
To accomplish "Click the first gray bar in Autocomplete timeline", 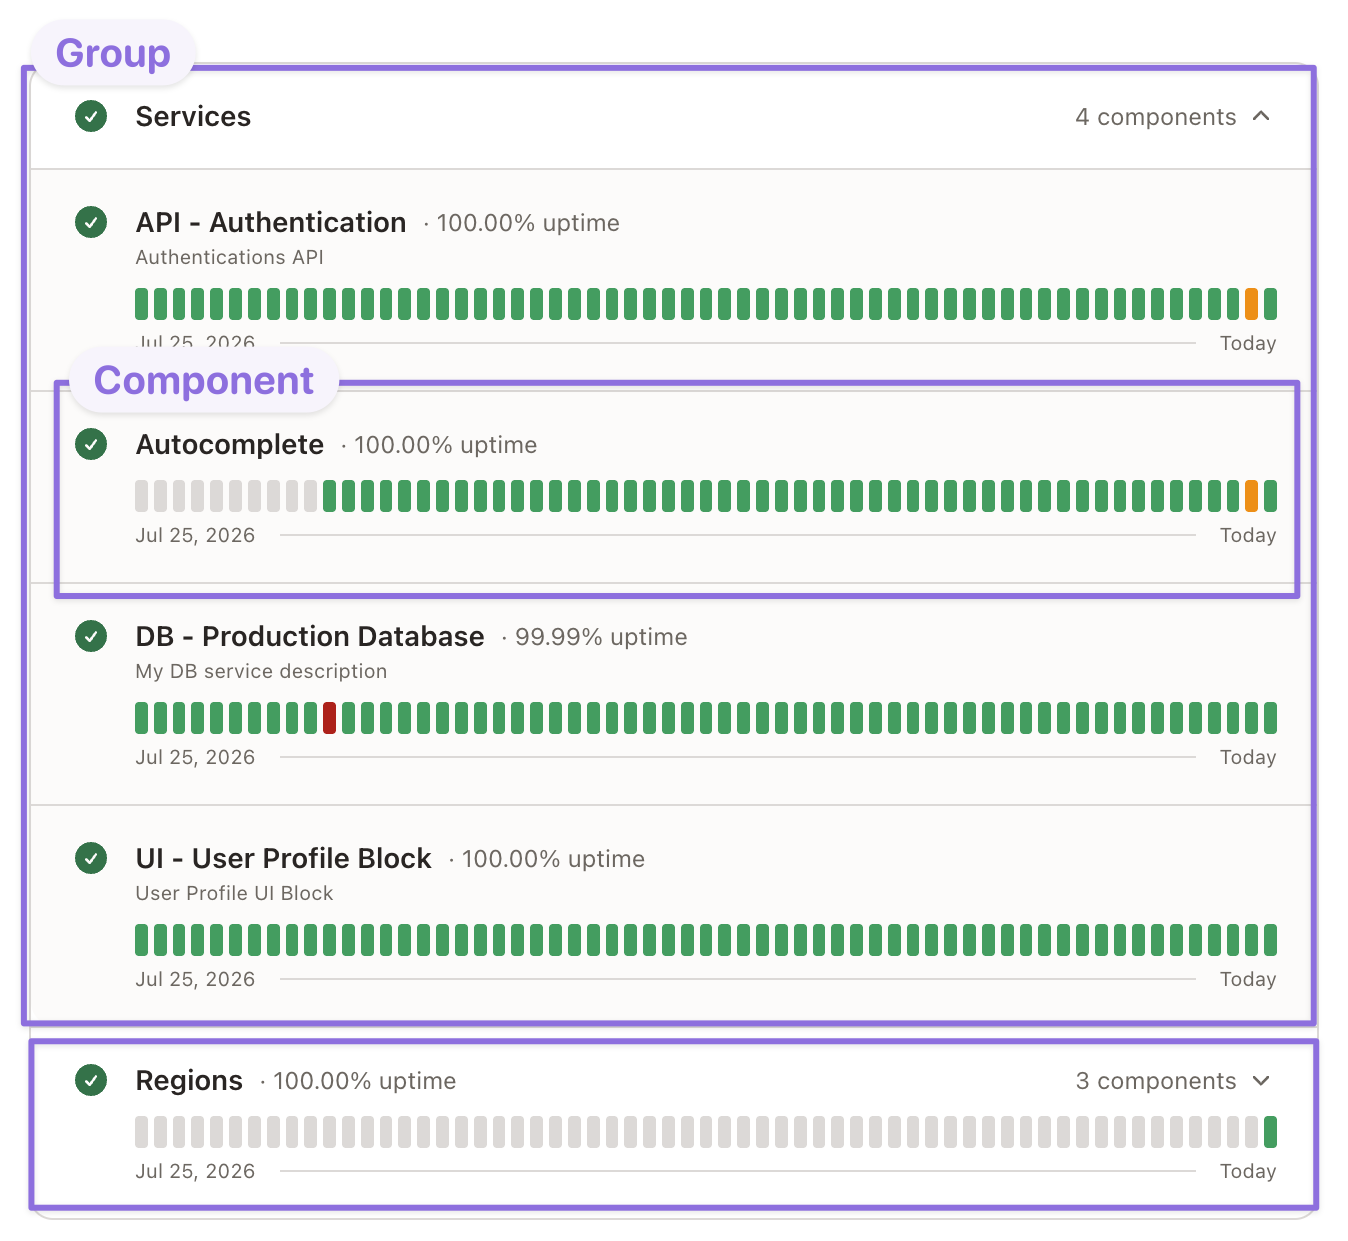I will [x=141, y=496].
